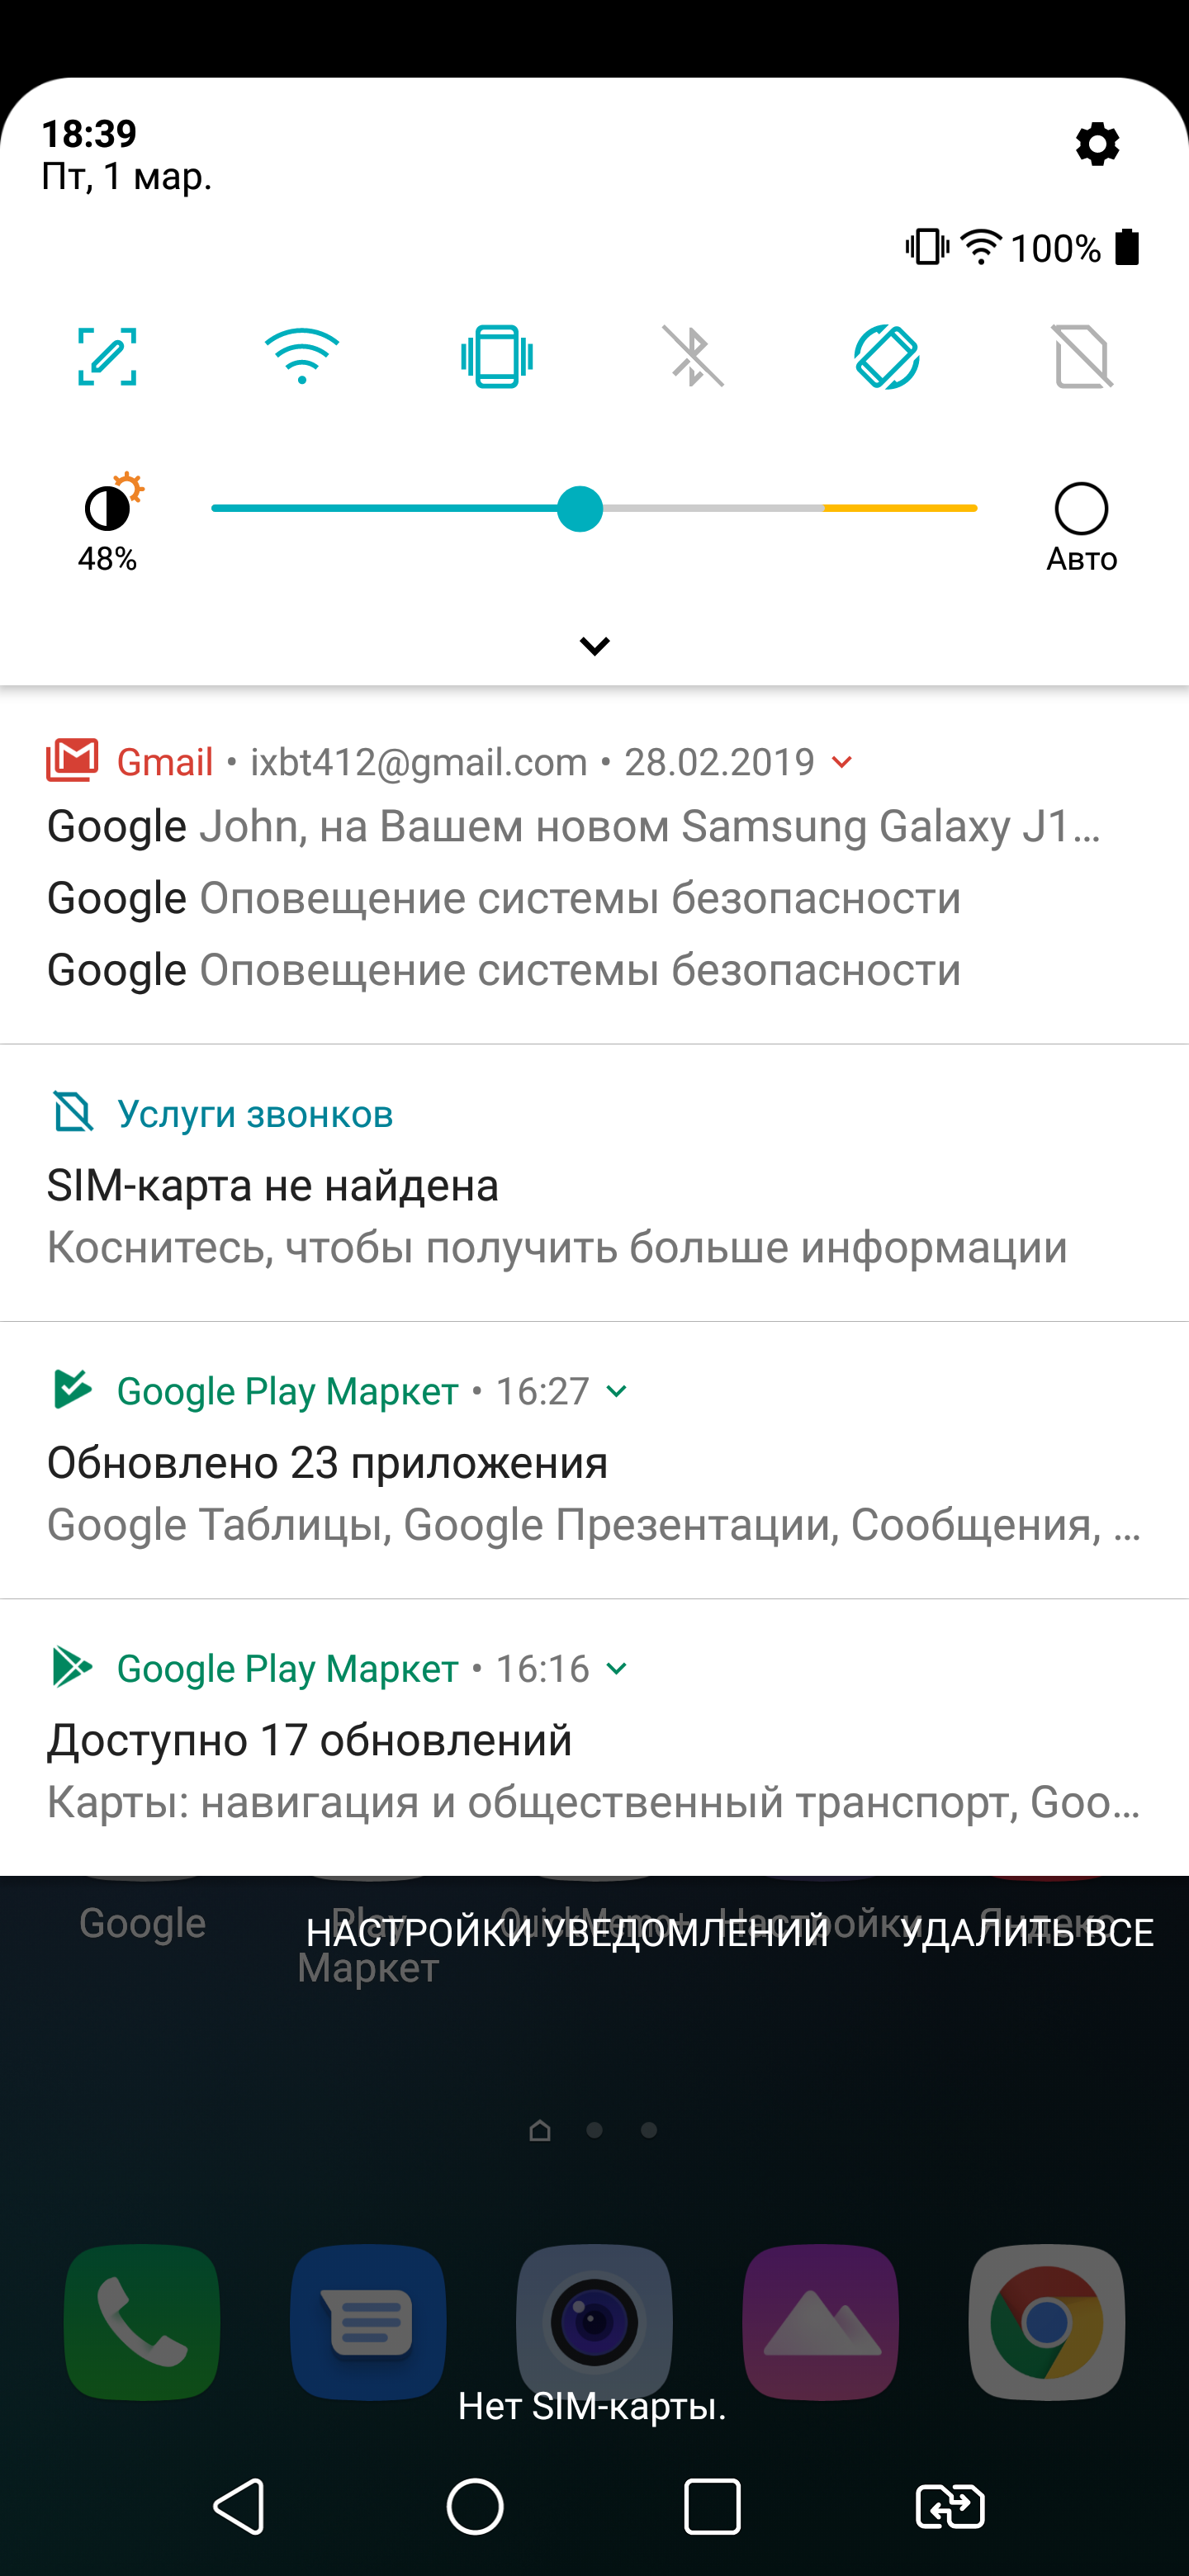Toggle the auto-rotate screen tile
The width and height of the screenshot is (1189, 2576).
887,357
